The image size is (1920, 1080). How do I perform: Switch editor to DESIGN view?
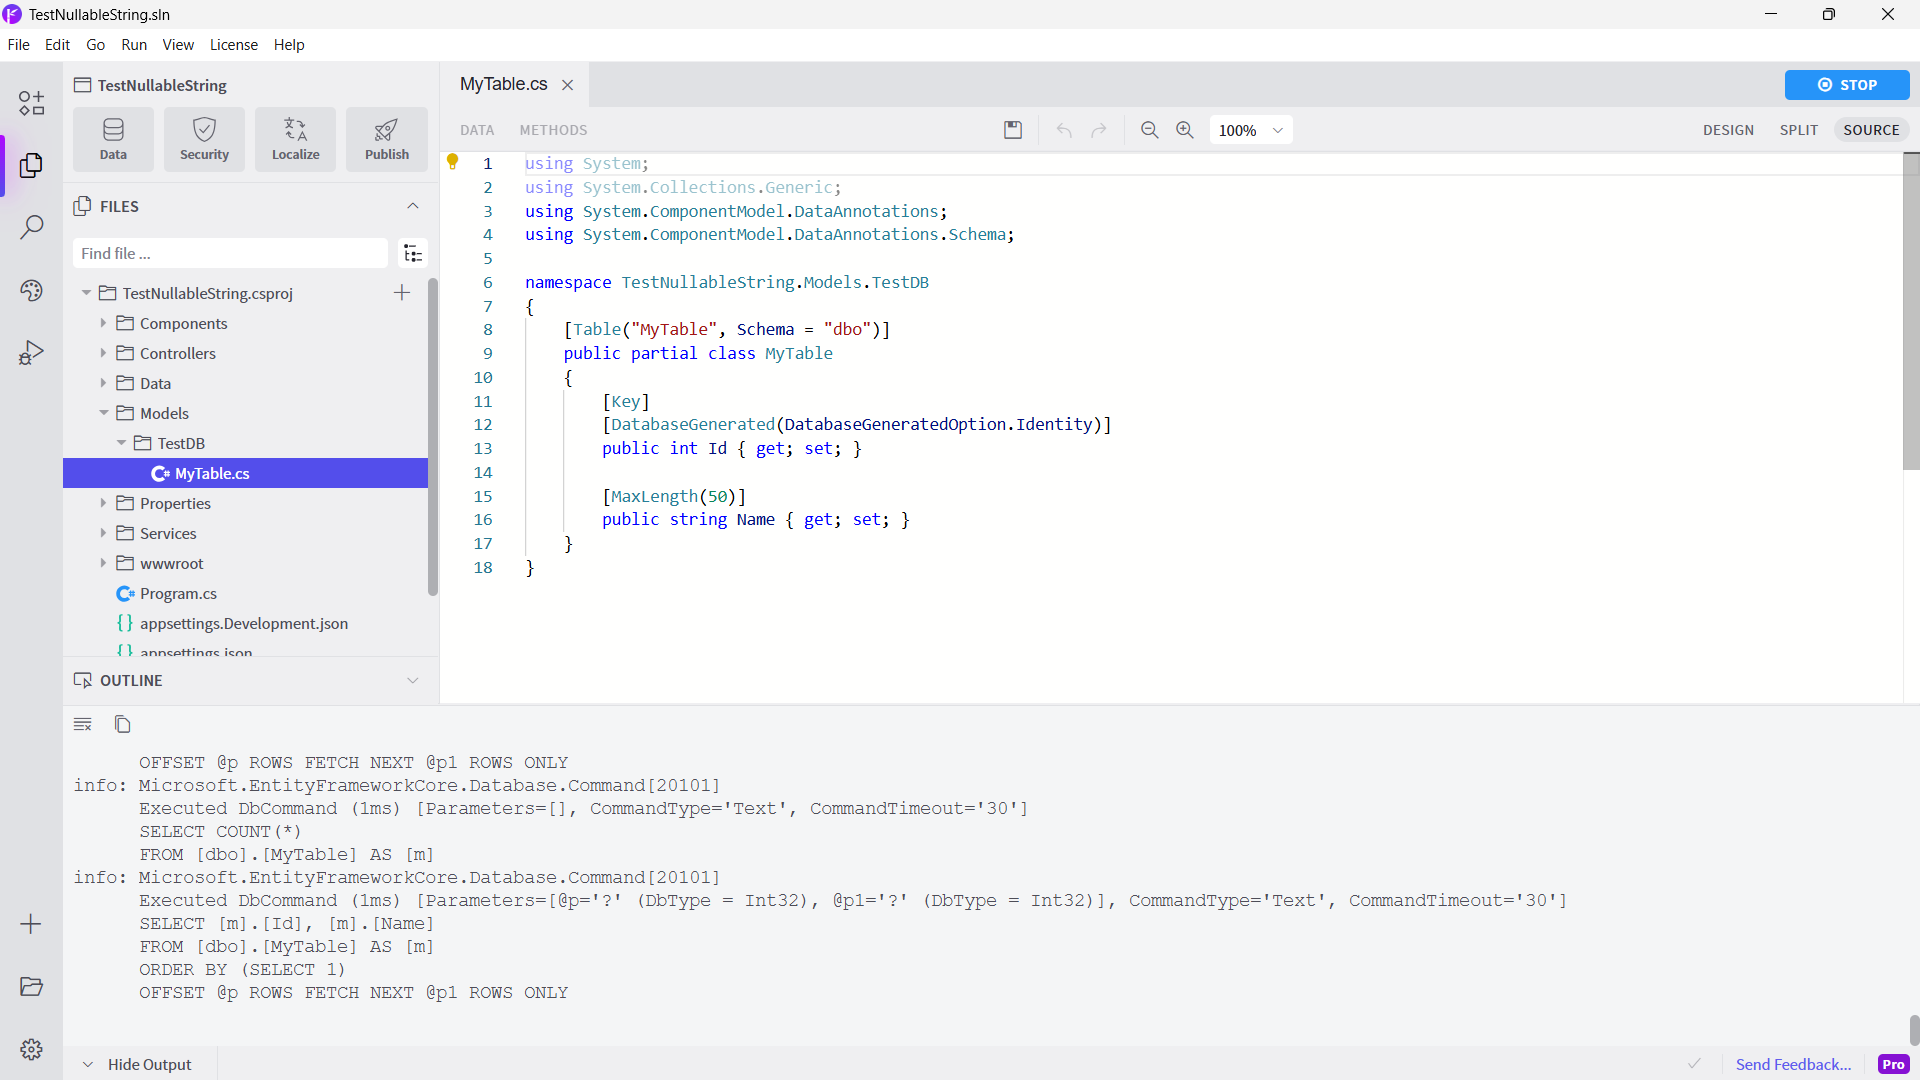[x=1728, y=130]
